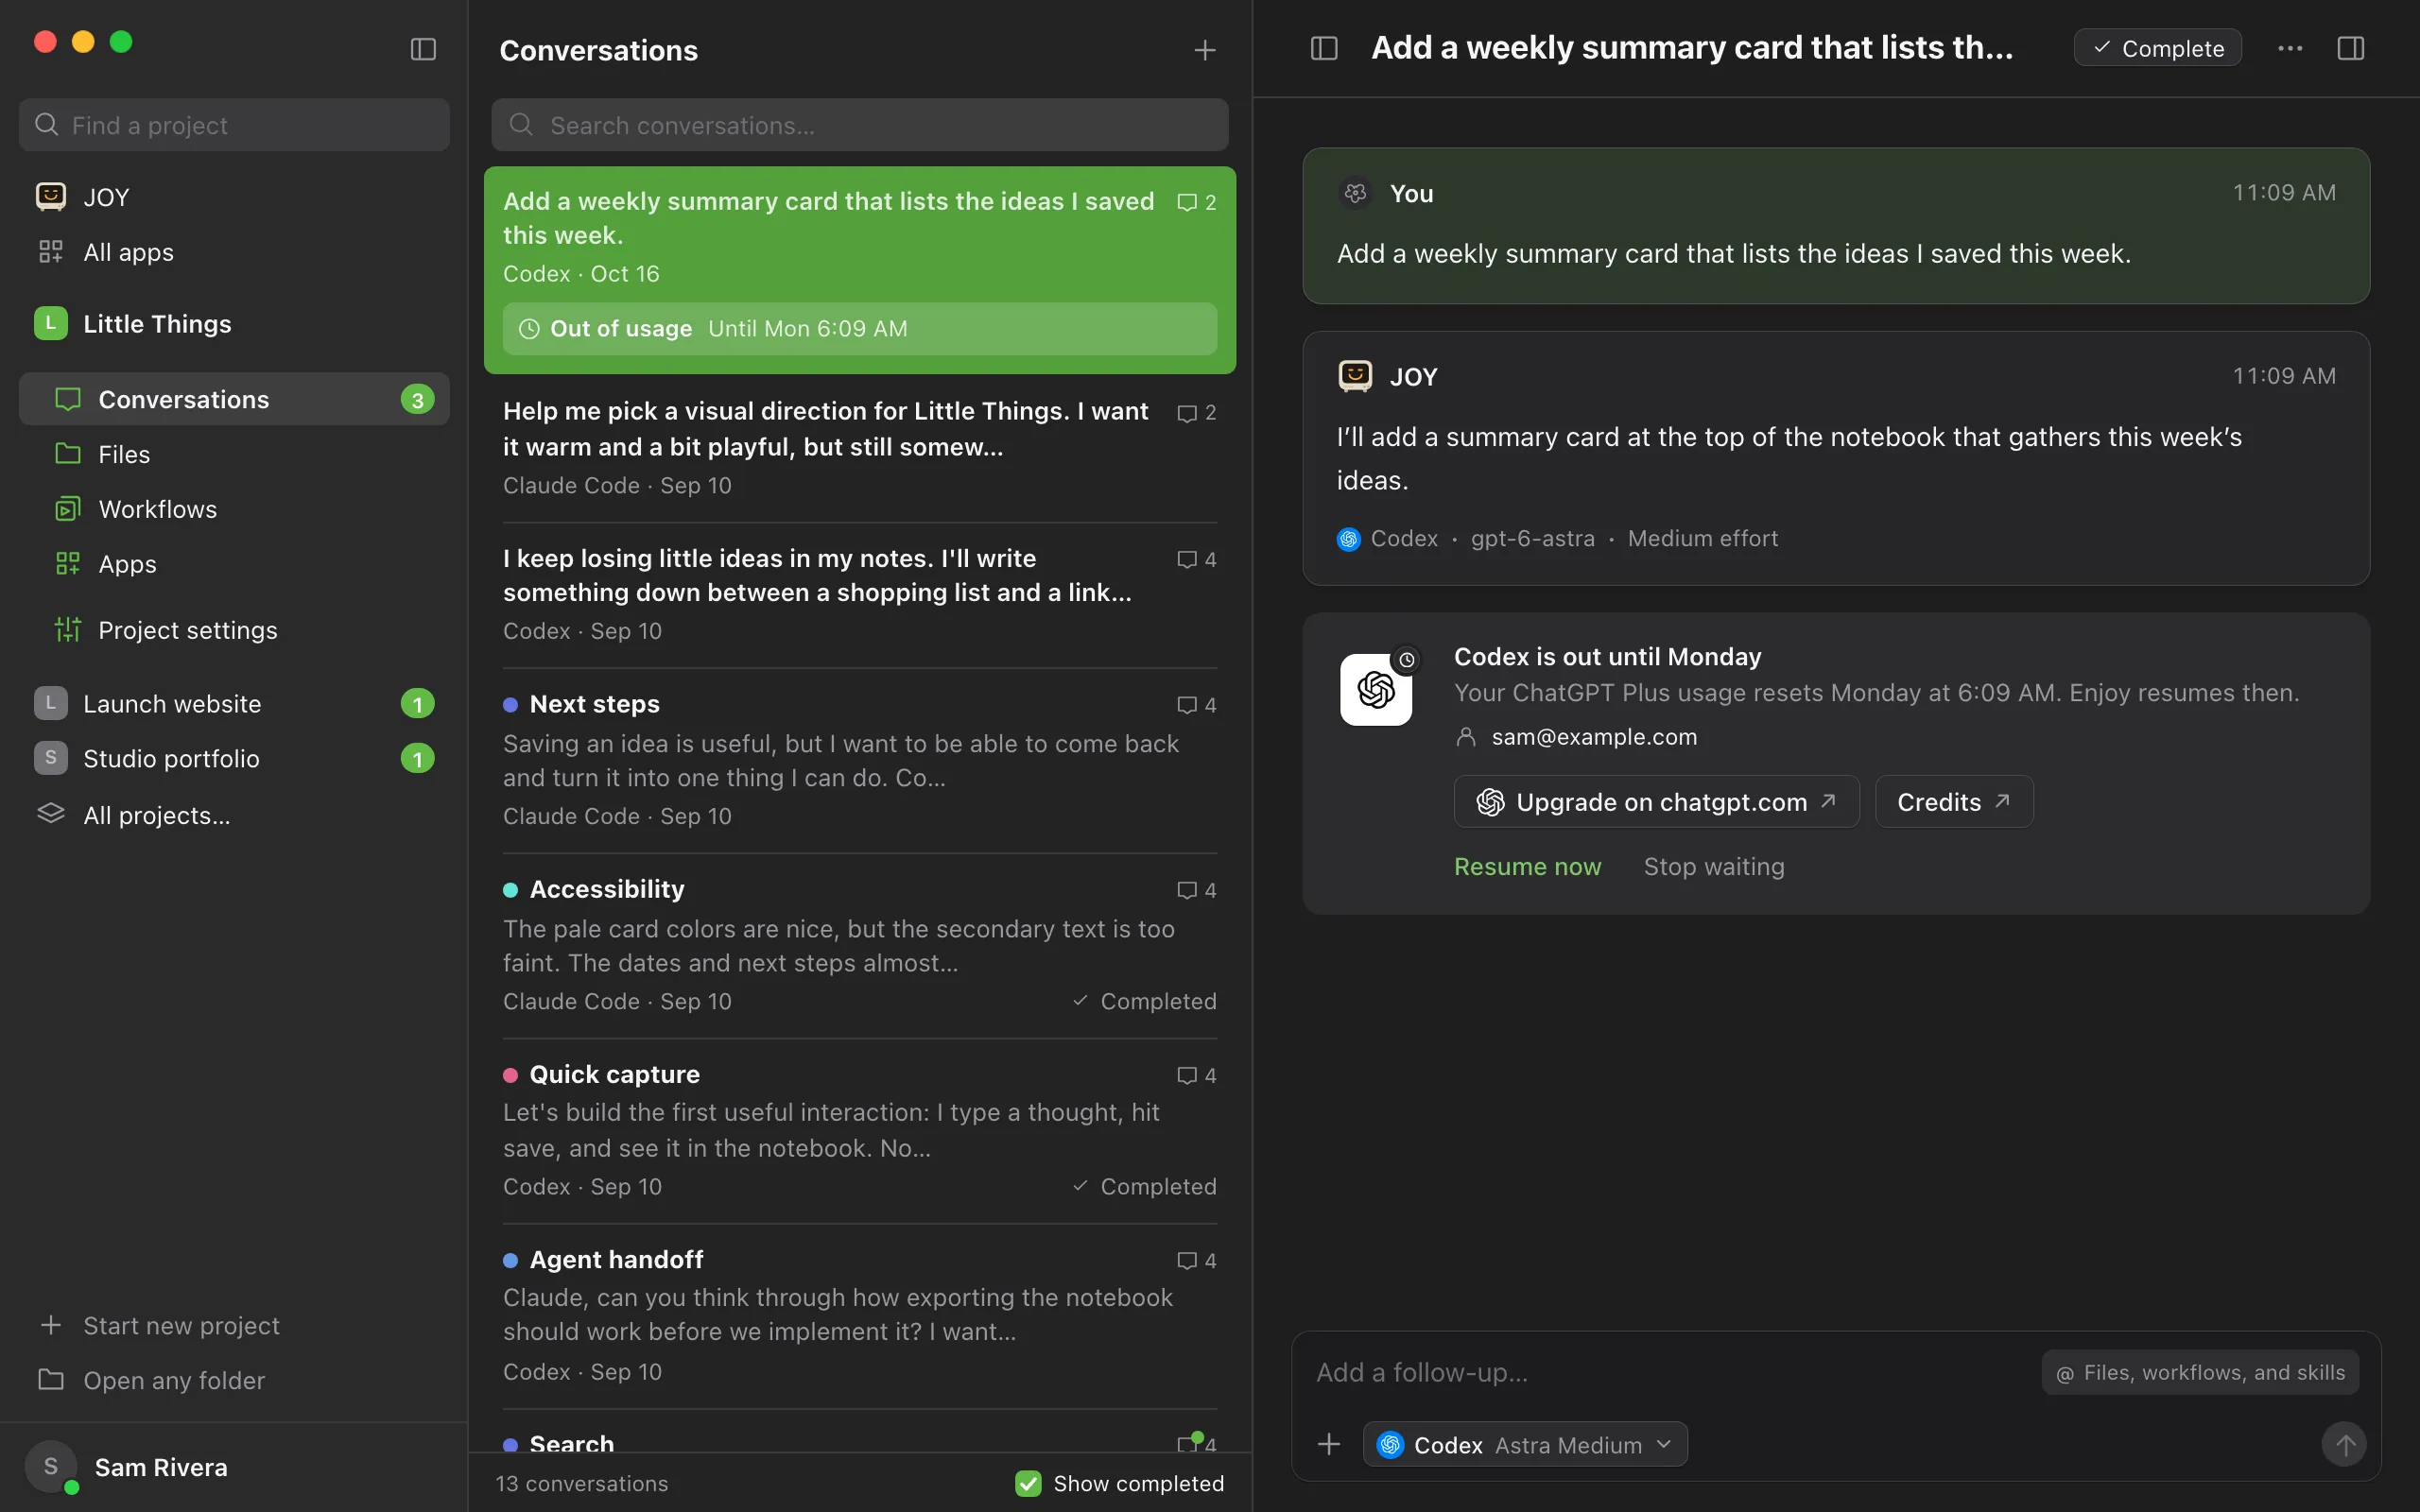The width and height of the screenshot is (2420, 1512).
Task: Open Workflows section label
Action: coord(158,509)
